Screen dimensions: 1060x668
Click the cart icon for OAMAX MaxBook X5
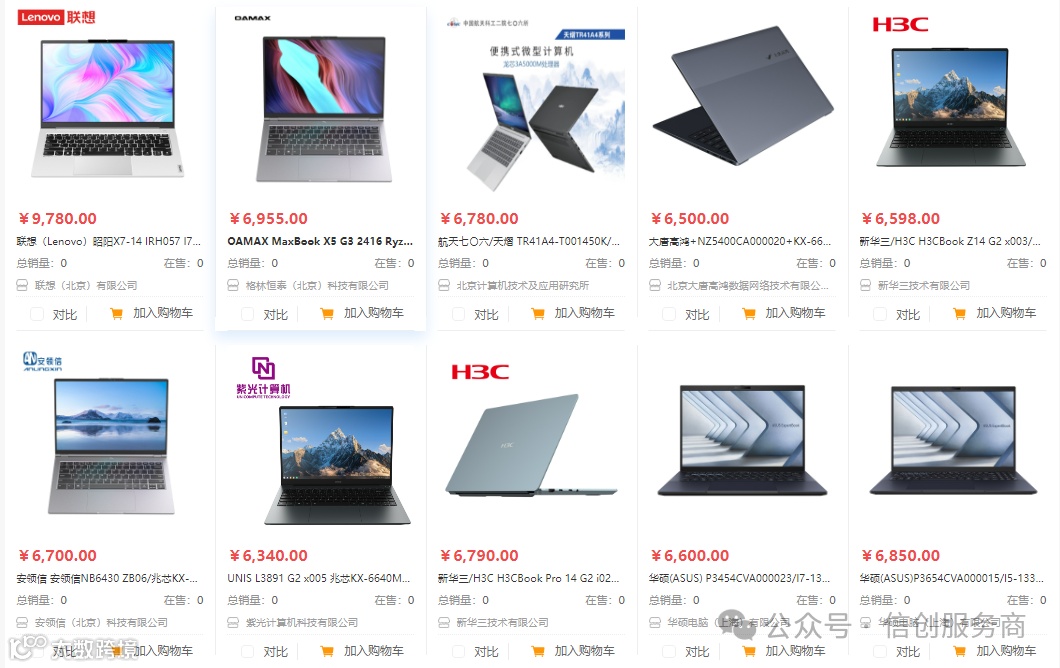tap(327, 314)
